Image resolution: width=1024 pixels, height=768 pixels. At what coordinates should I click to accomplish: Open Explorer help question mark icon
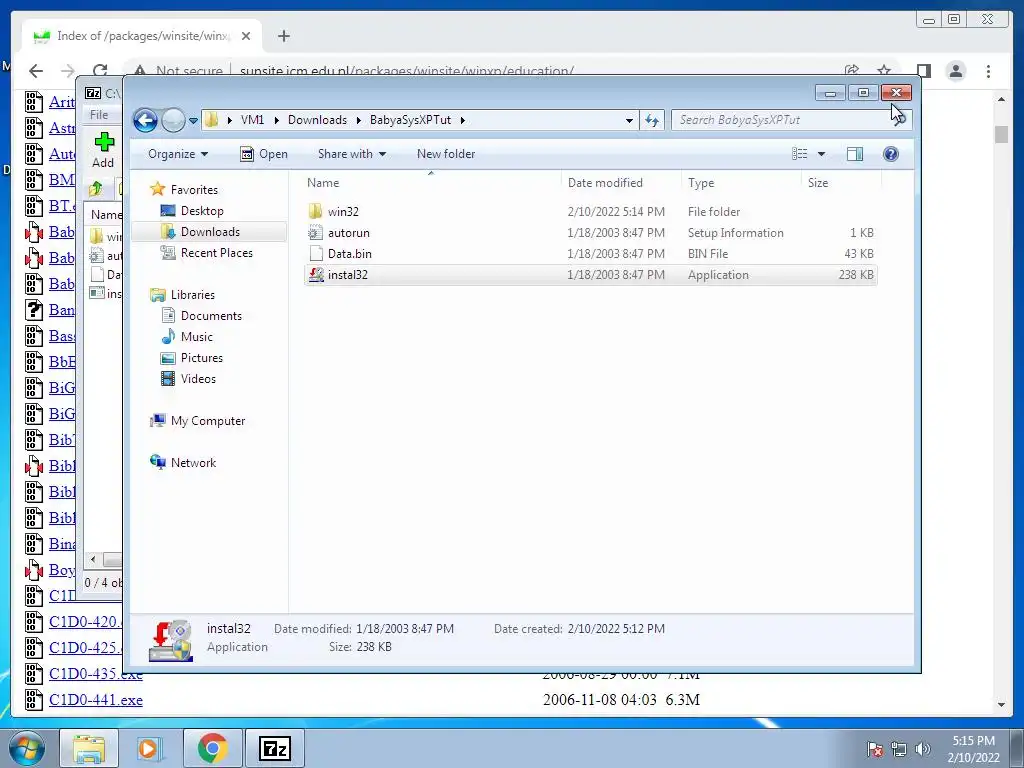891,154
